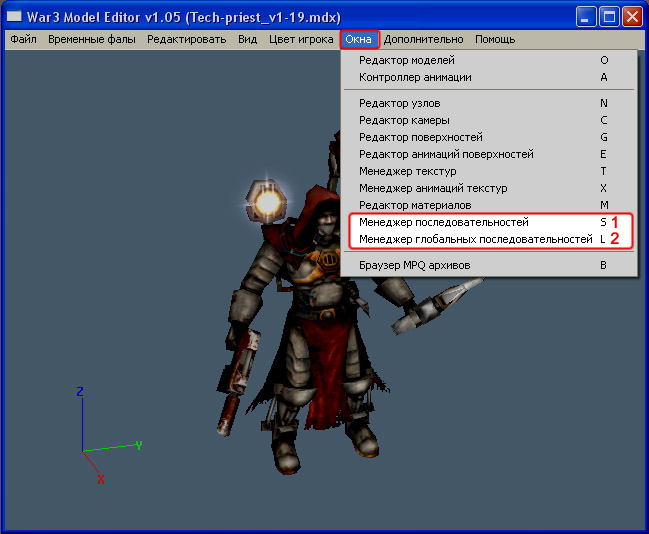Close the open Окна menu
Screen dimensions: 649x534
tap(358, 39)
